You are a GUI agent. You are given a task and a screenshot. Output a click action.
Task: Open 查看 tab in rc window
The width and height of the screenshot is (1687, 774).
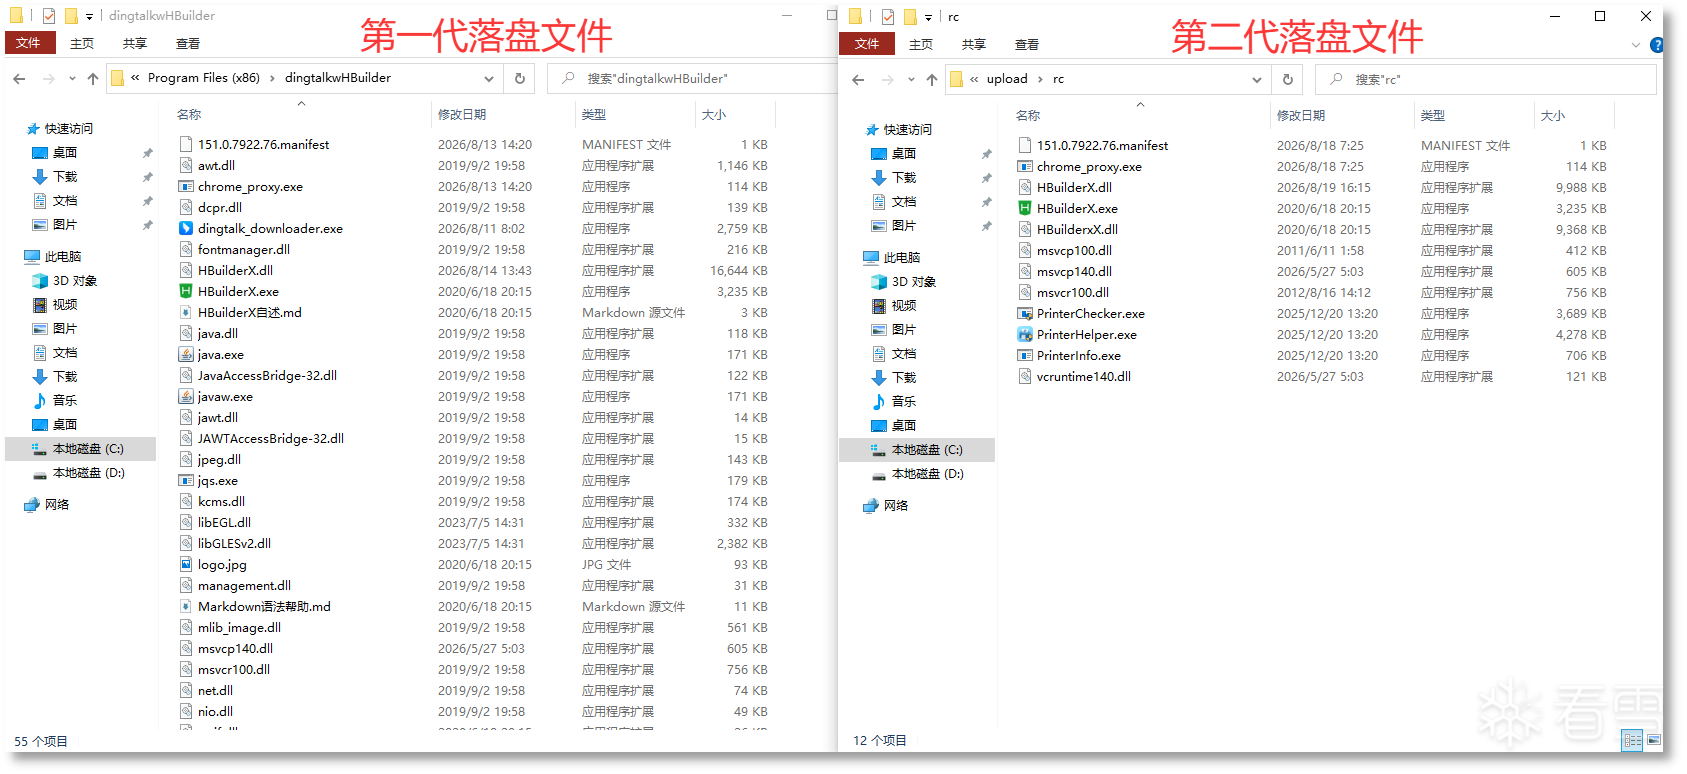(x=1027, y=44)
